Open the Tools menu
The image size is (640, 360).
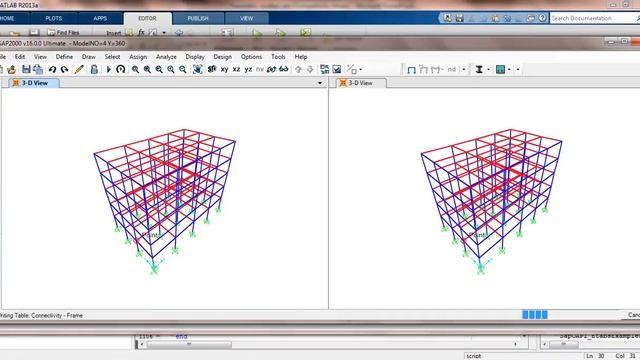278,57
